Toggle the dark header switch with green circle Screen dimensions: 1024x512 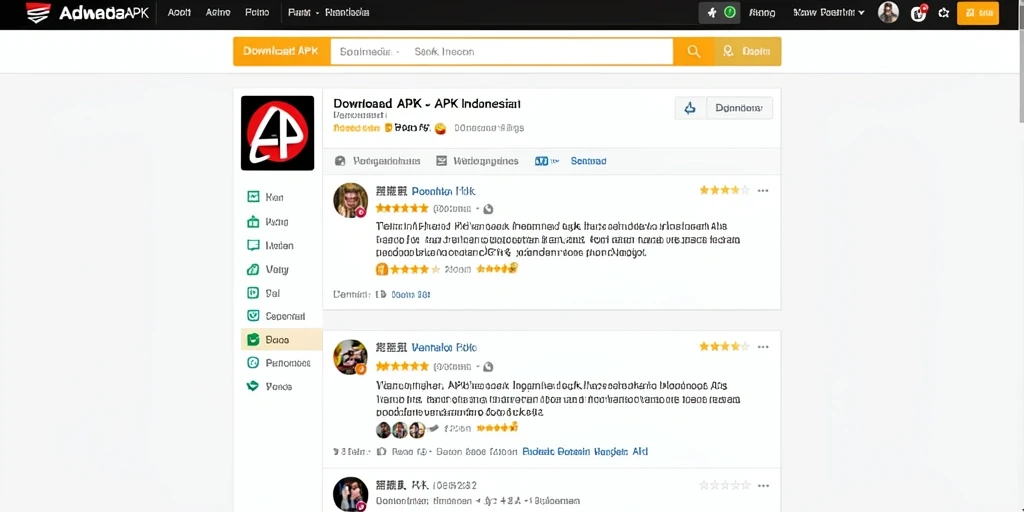[x=720, y=12]
